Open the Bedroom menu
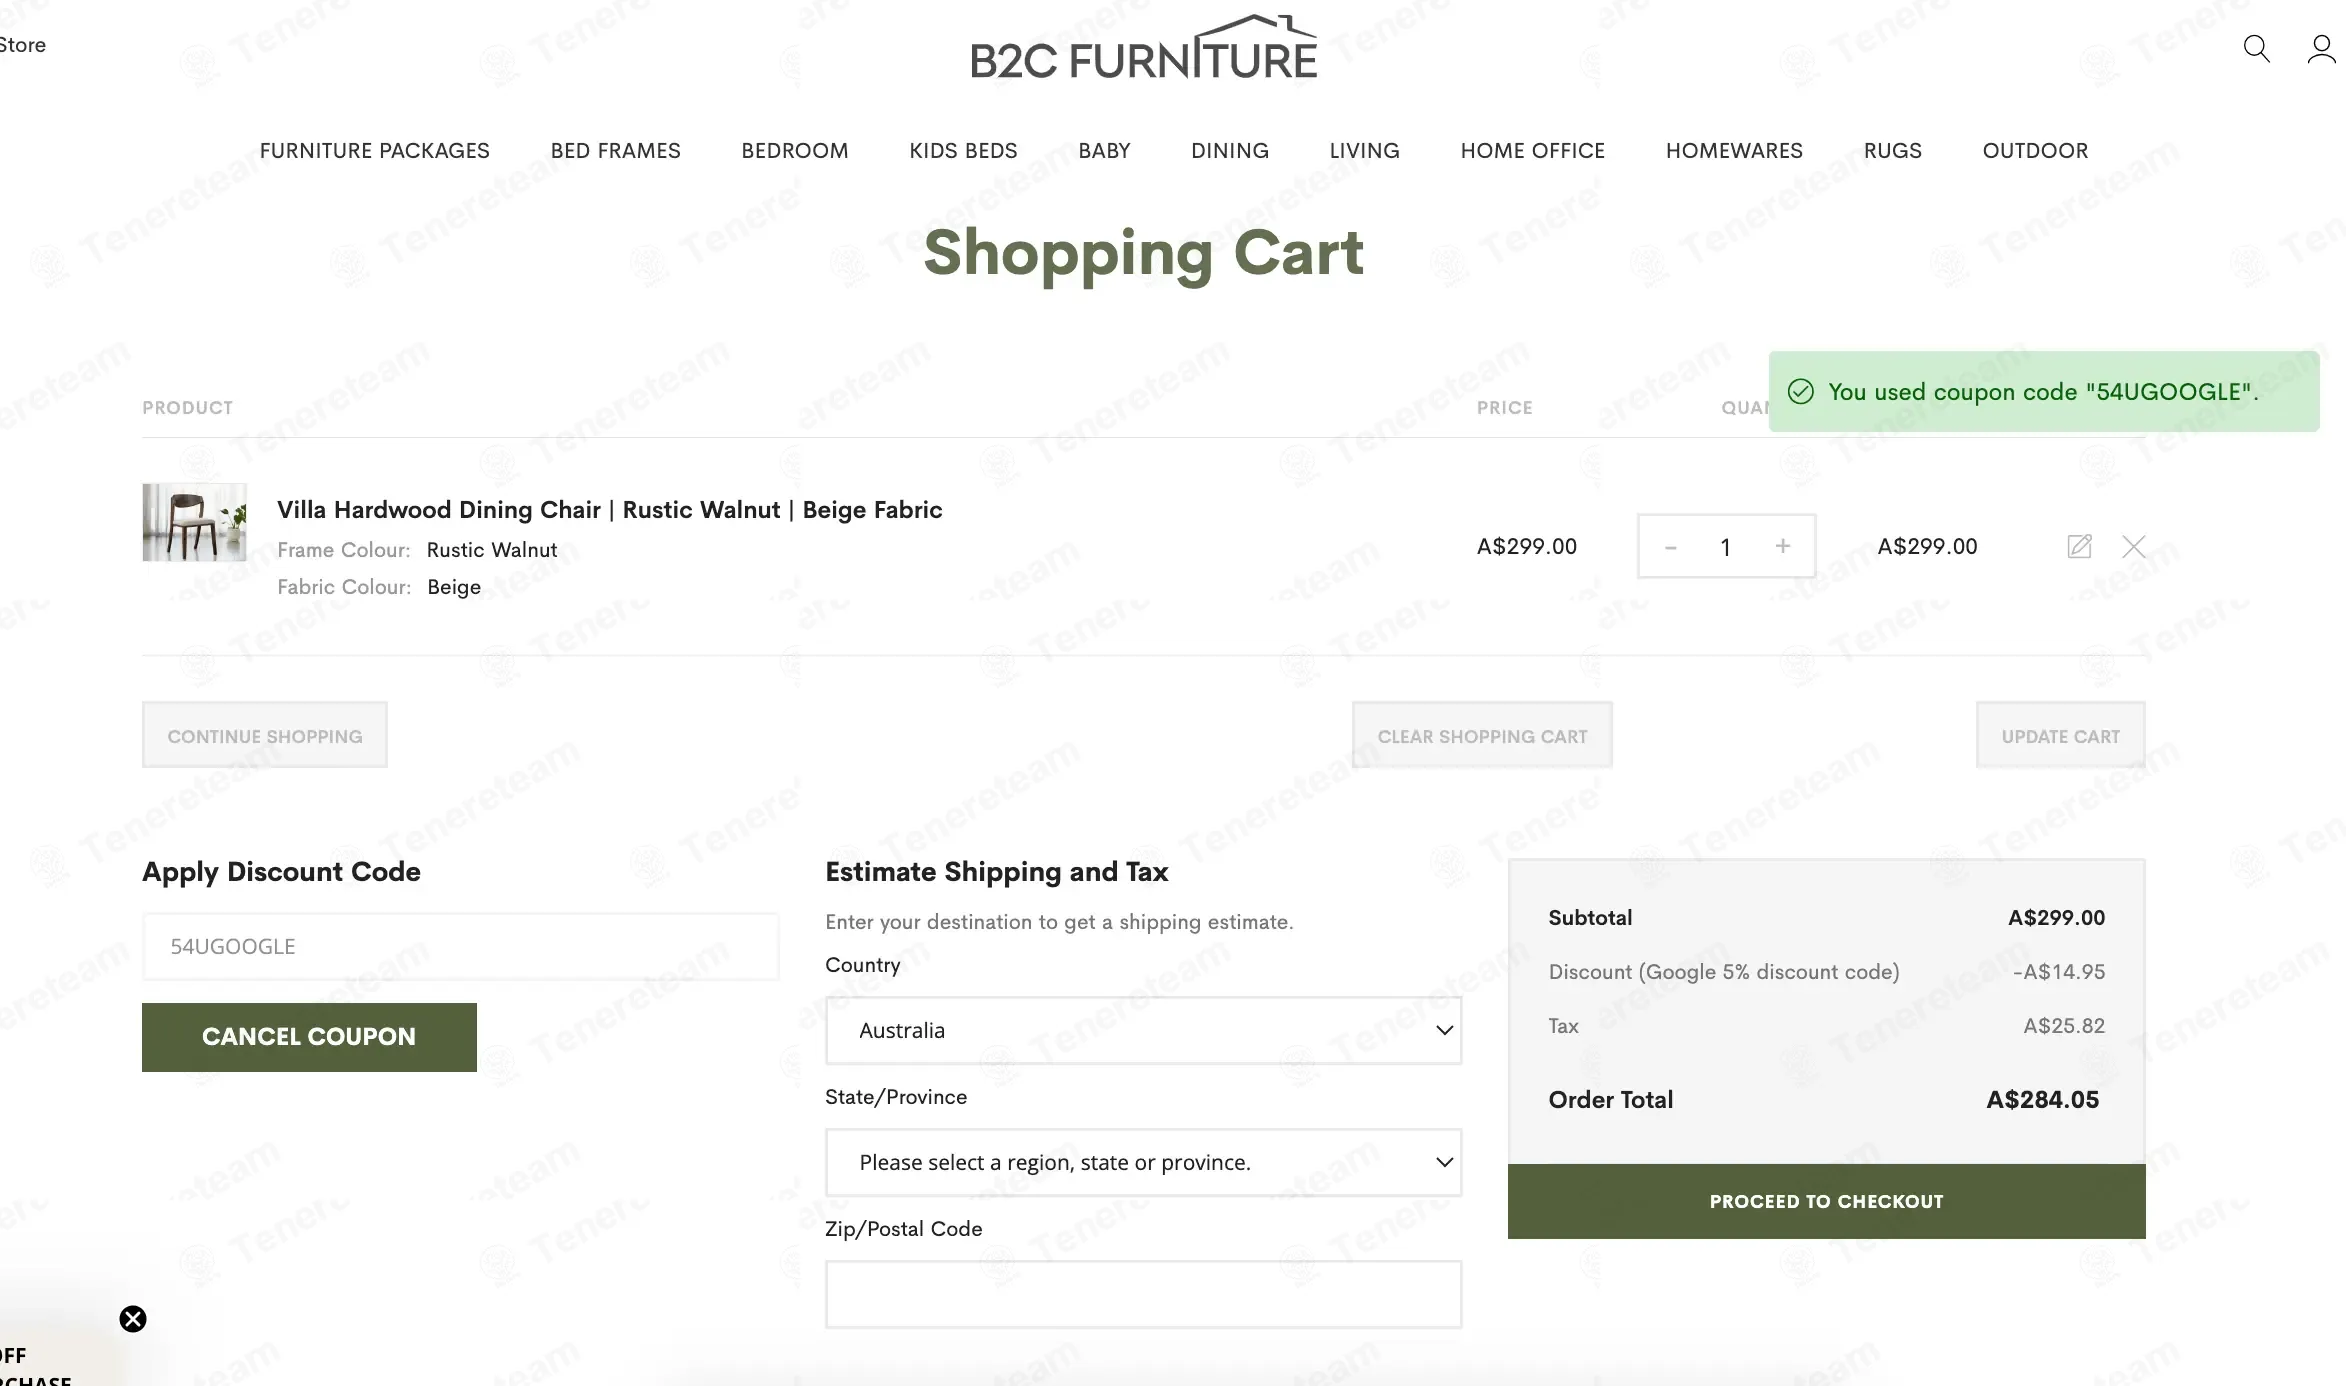This screenshot has width=2346, height=1386. click(795, 151)
